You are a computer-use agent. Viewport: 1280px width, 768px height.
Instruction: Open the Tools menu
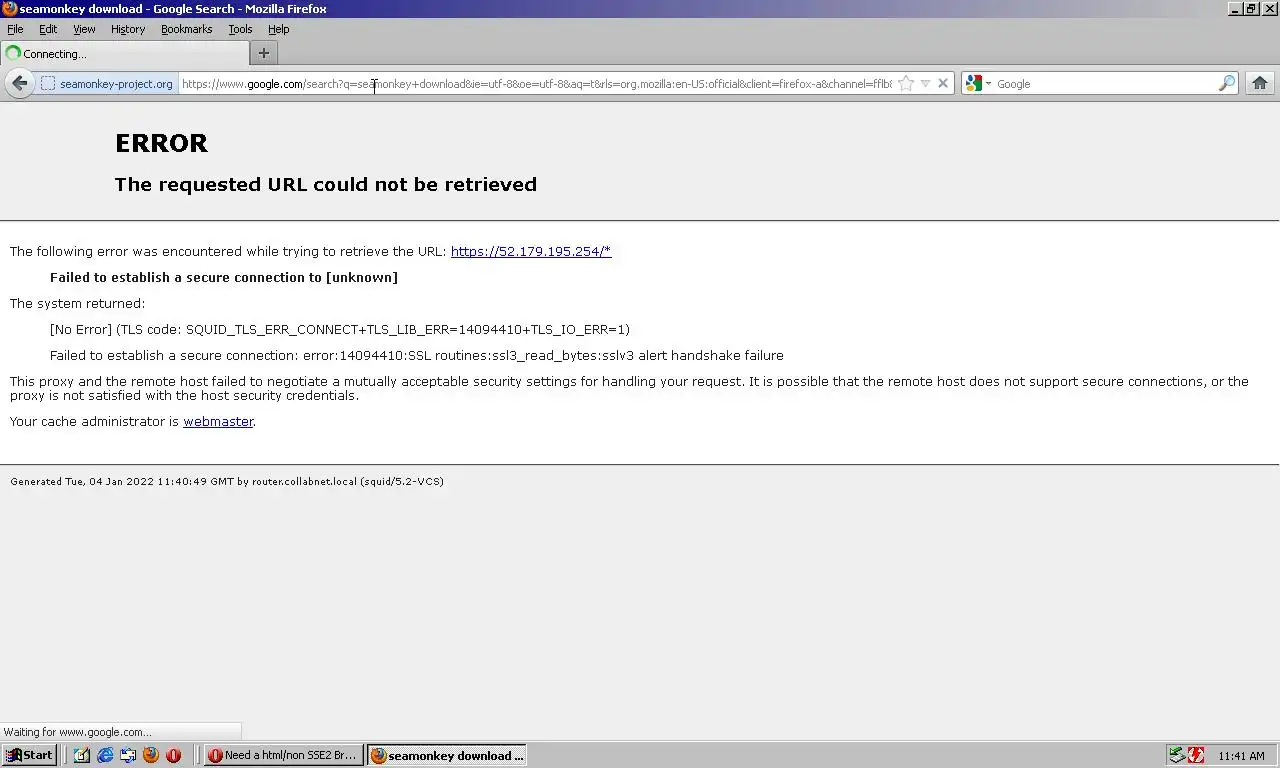pyautogui.click(x=240, y=29)
